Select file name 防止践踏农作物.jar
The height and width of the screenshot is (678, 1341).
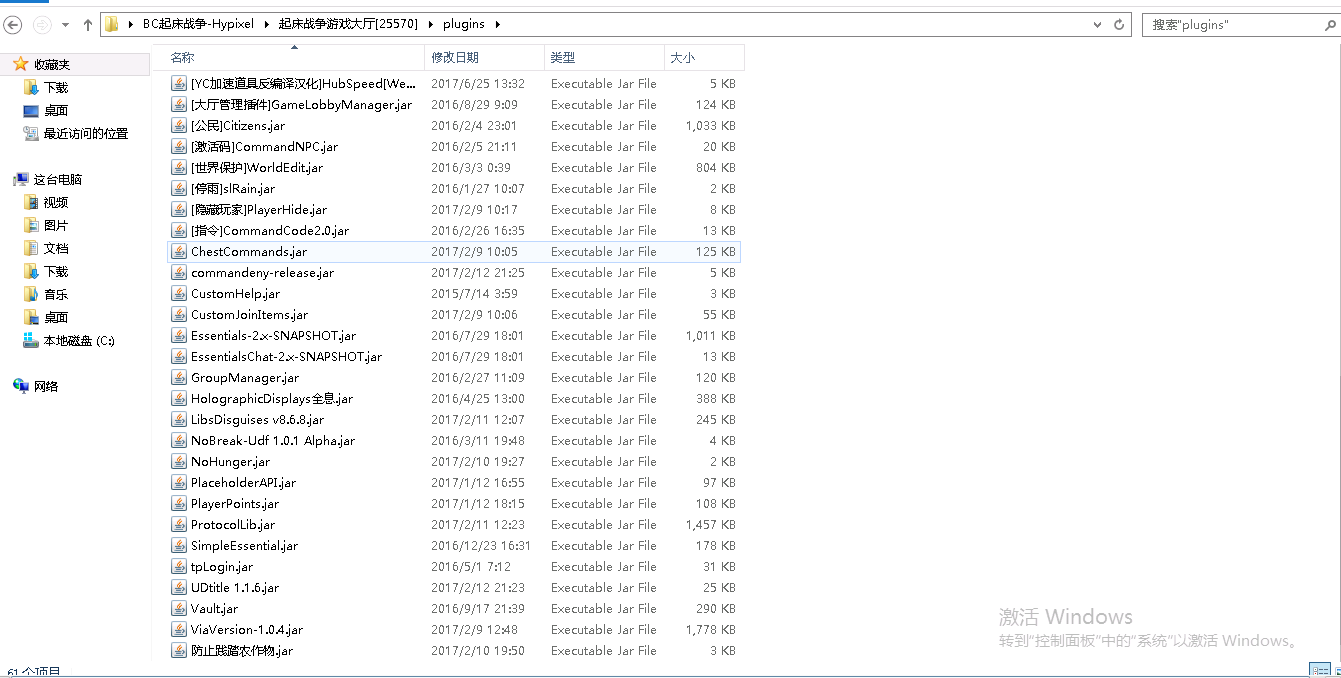(242, 651)
